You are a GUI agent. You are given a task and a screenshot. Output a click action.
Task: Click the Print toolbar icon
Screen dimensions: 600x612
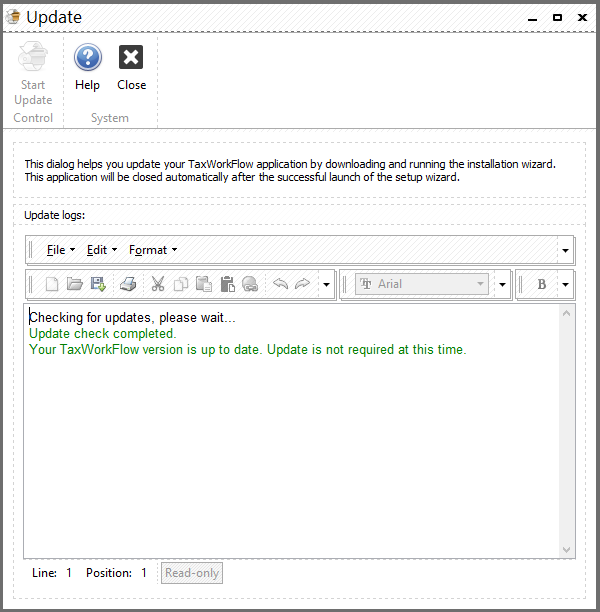pos(128,284)
